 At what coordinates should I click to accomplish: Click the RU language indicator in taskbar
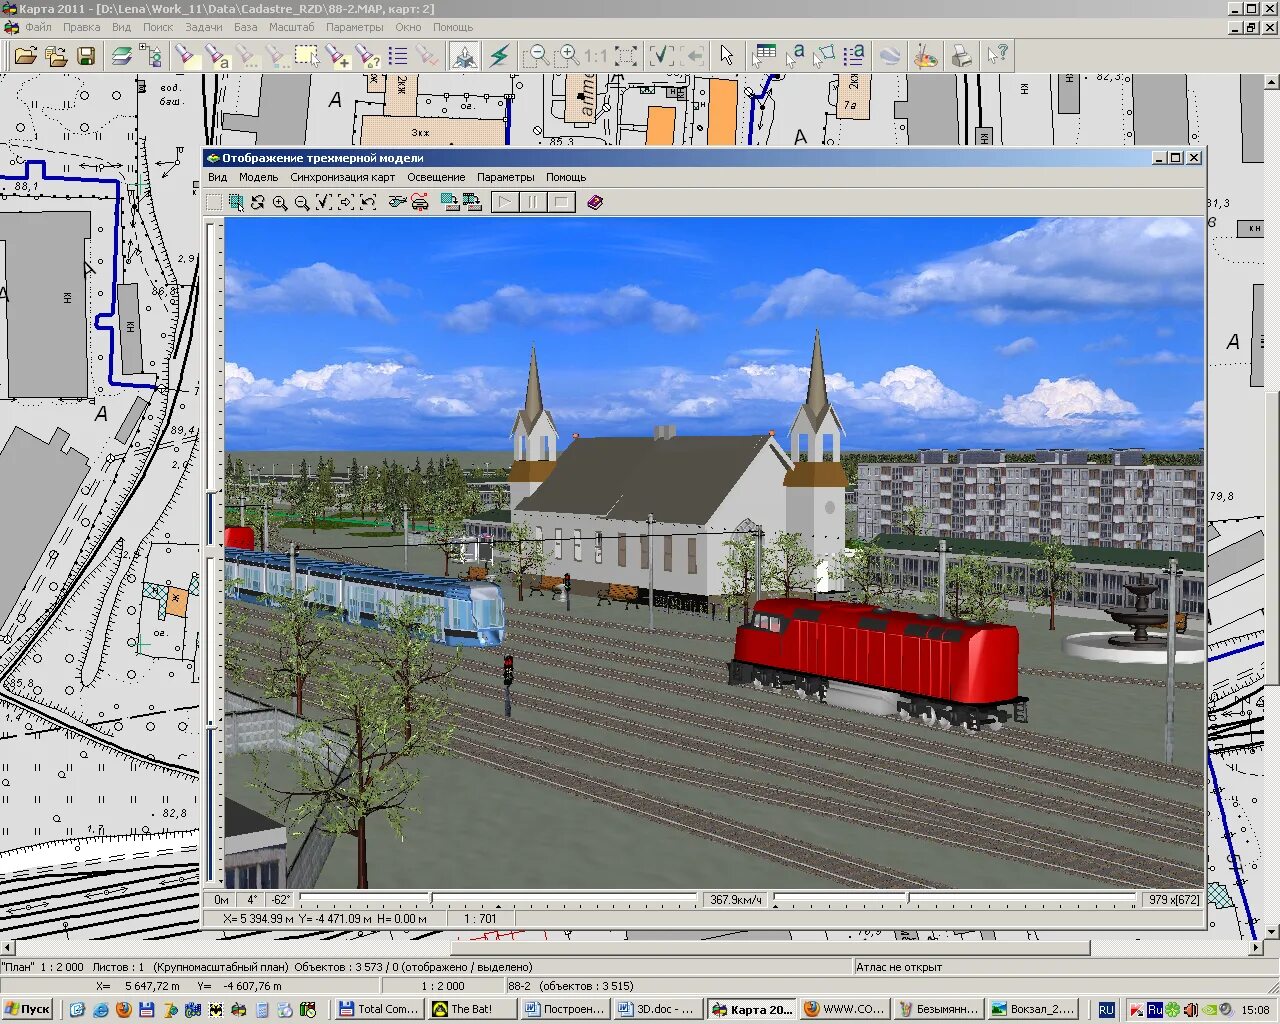click(1106, 1009)
